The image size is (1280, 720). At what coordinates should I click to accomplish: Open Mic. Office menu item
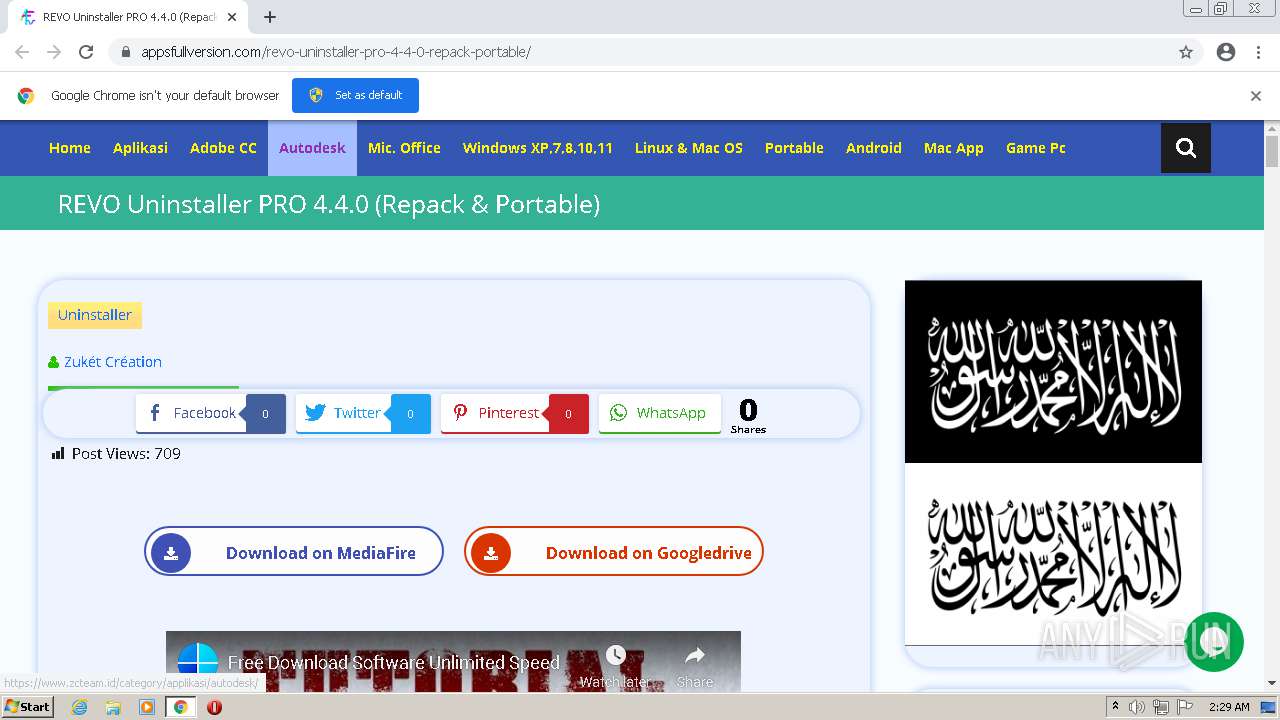pyautogui.click(x=404, y=148)
